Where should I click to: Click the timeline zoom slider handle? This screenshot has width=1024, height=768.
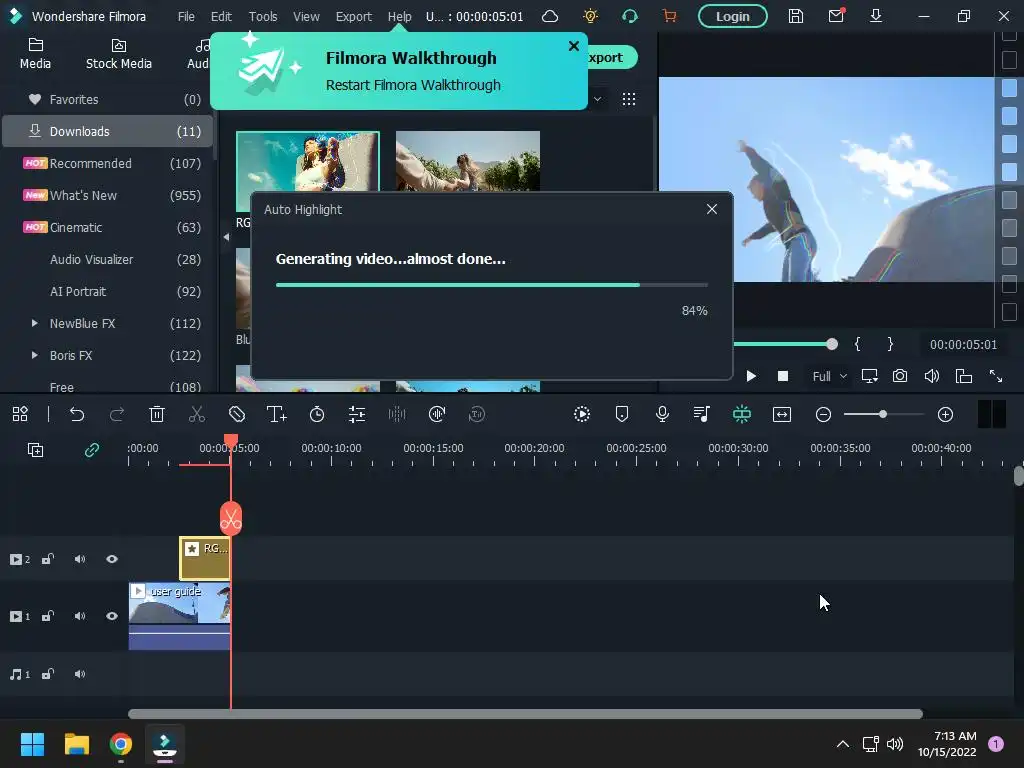click(x=883, y=414)
